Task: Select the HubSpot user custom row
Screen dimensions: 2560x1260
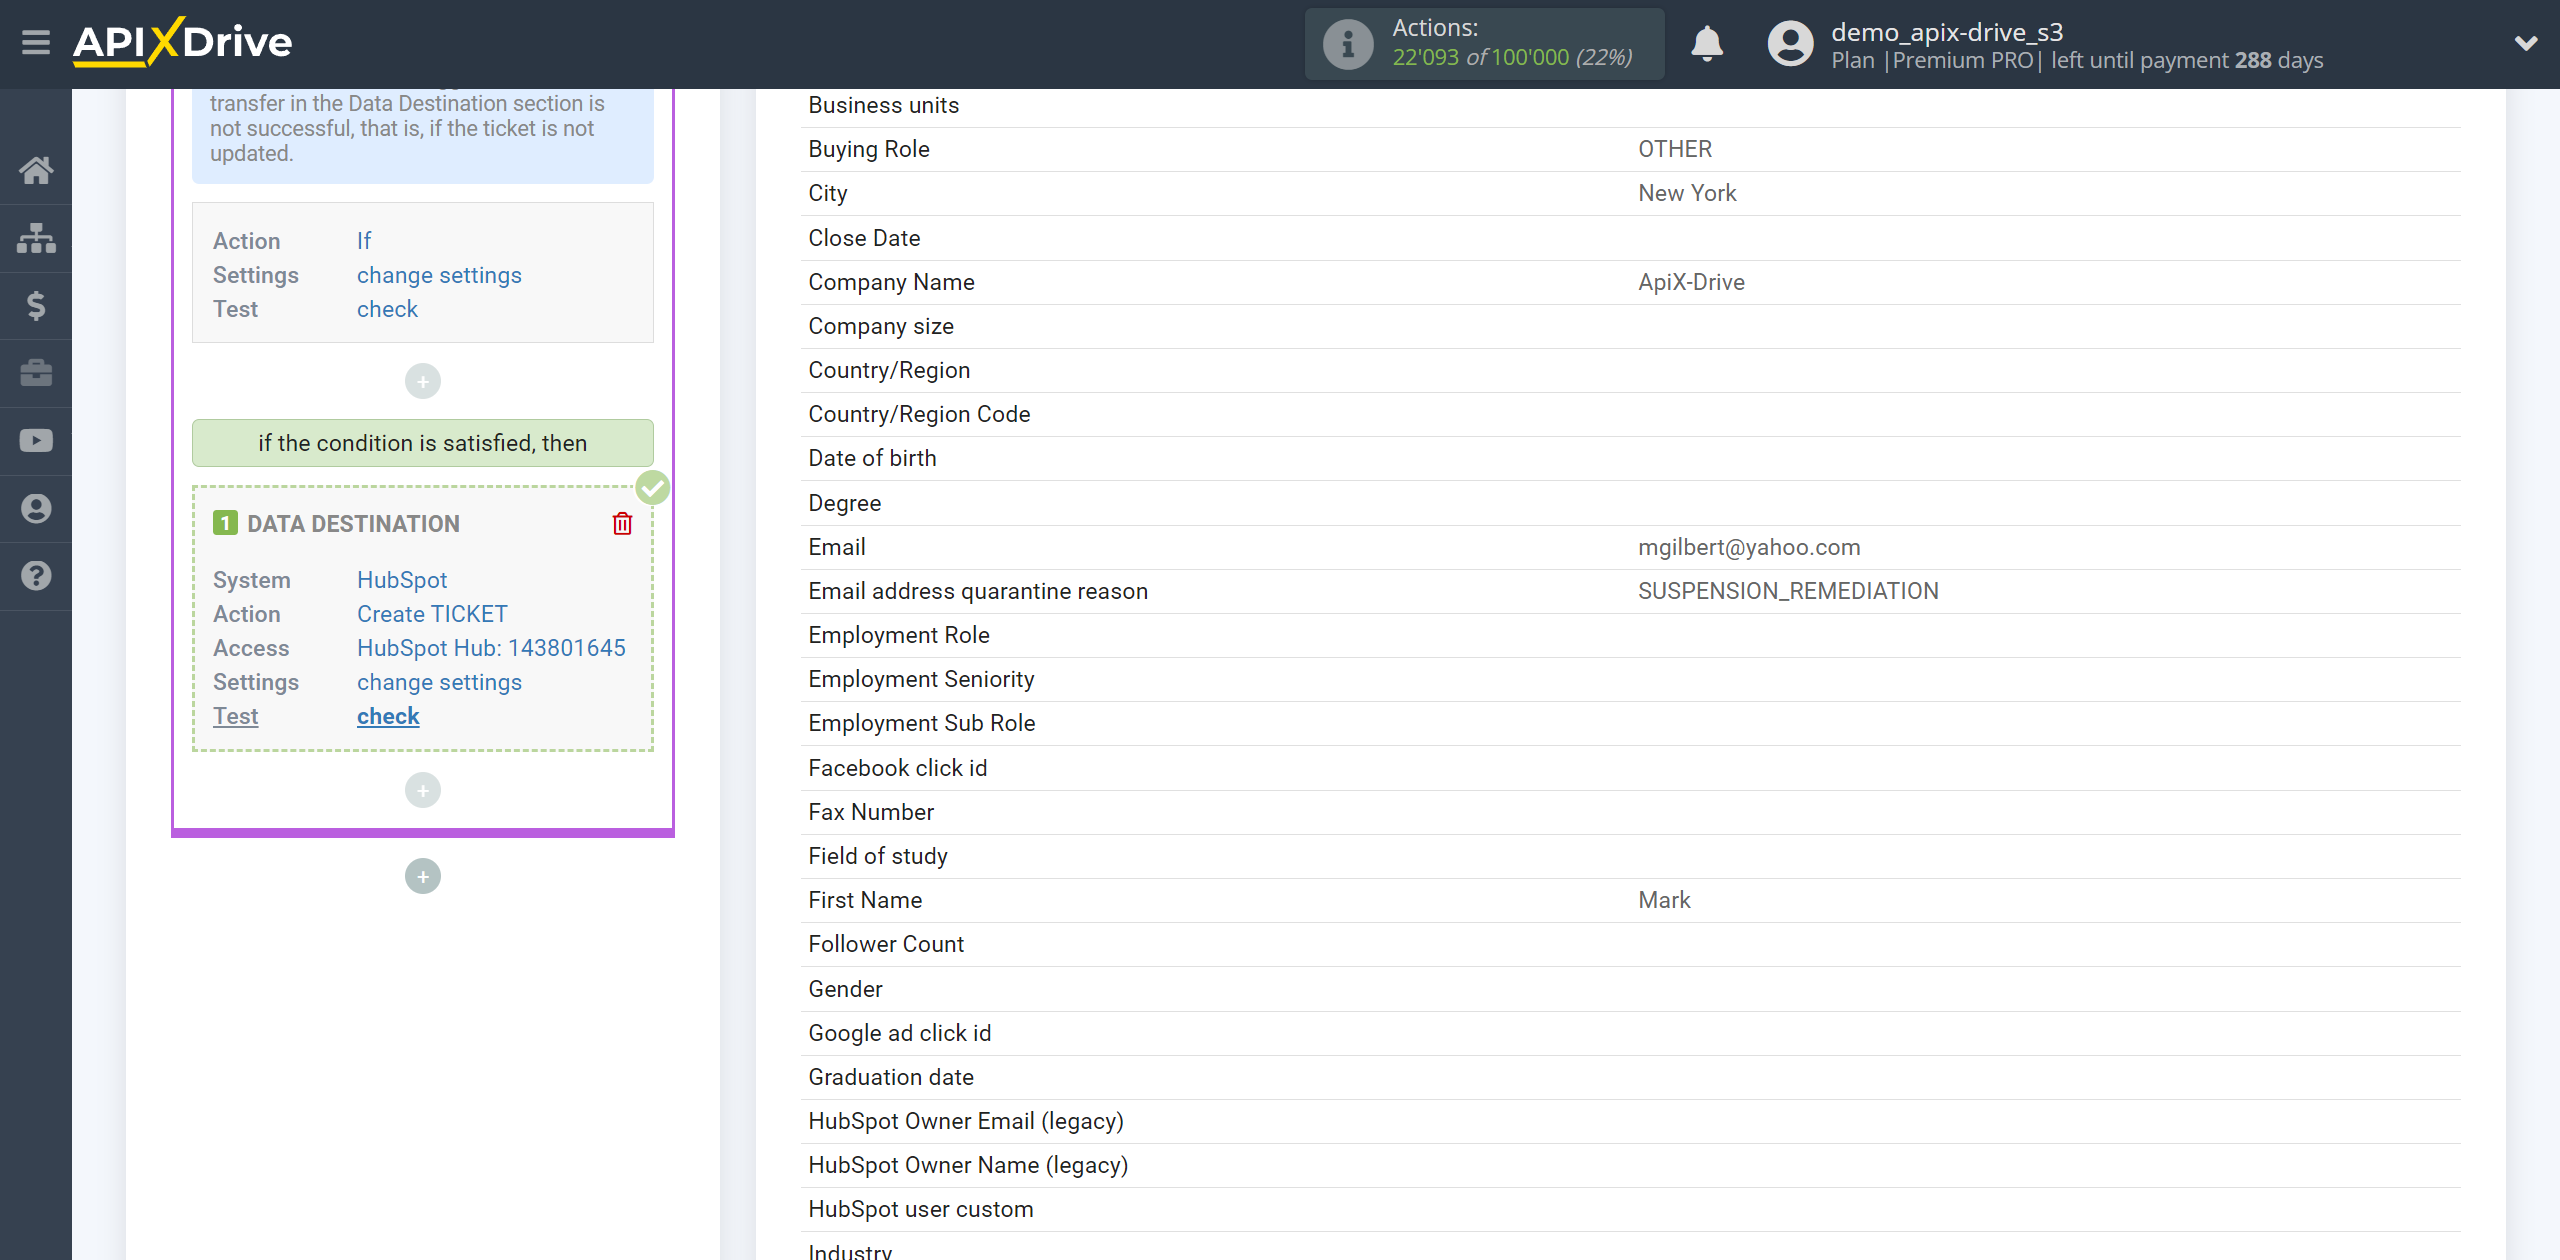Action: 1630,1209
